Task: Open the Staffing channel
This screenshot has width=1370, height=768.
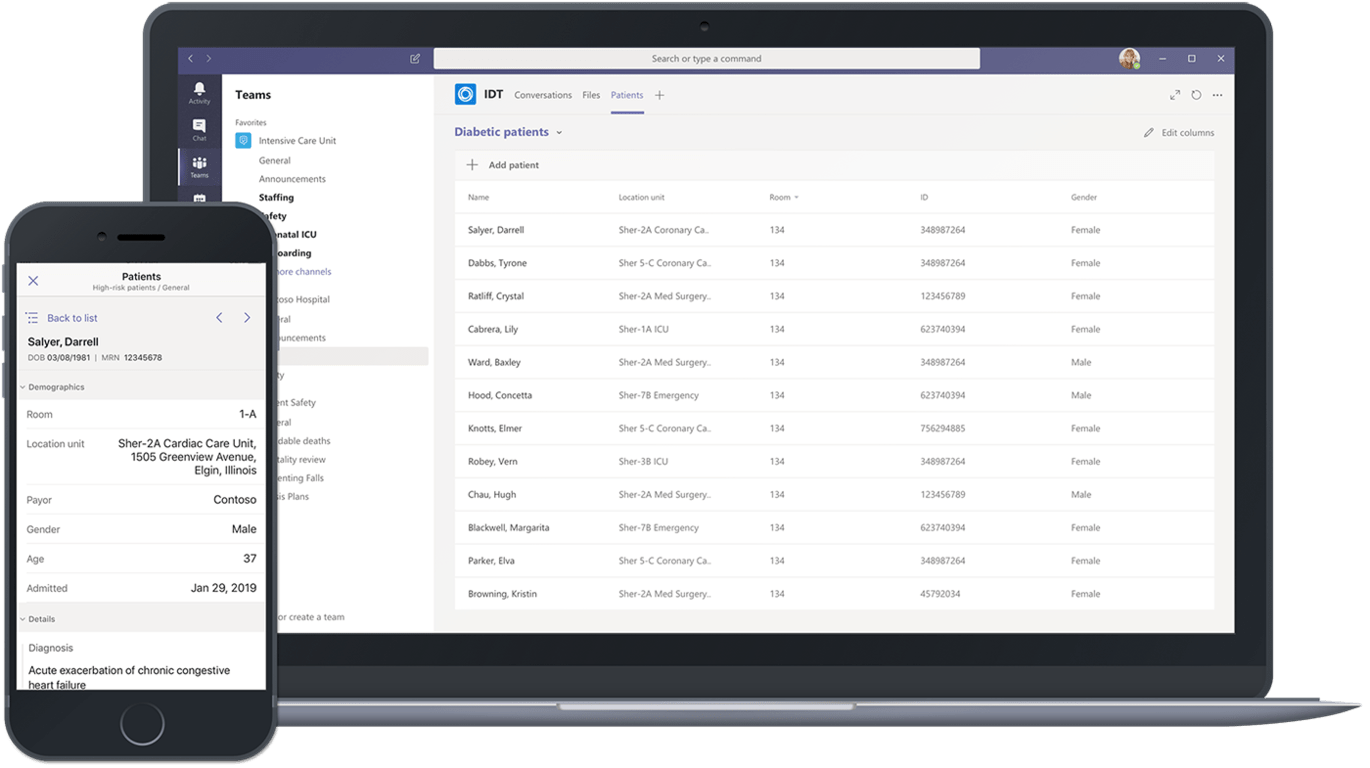Action: [276, 197]
